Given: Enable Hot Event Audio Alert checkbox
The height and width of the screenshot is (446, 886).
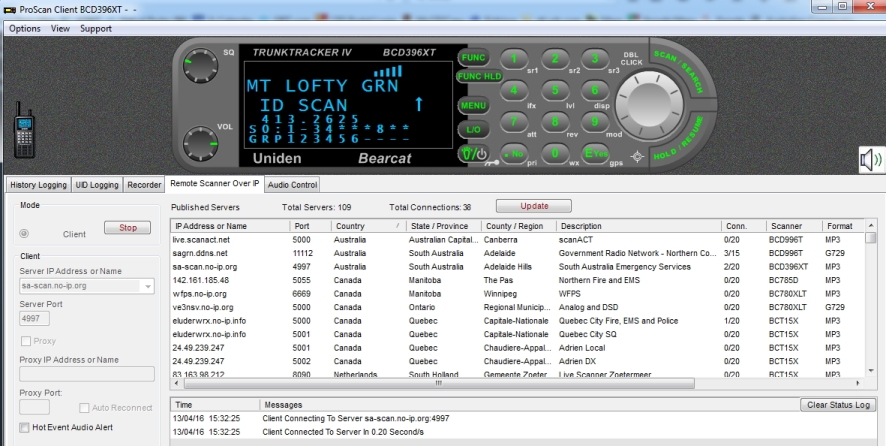Looking at the screenshot, I should click(x=24, y=427).
